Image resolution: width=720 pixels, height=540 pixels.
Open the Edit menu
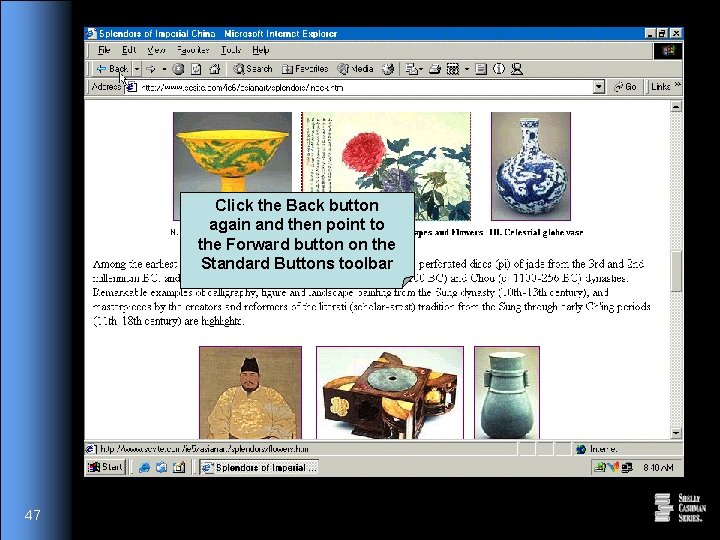[129, 50]
